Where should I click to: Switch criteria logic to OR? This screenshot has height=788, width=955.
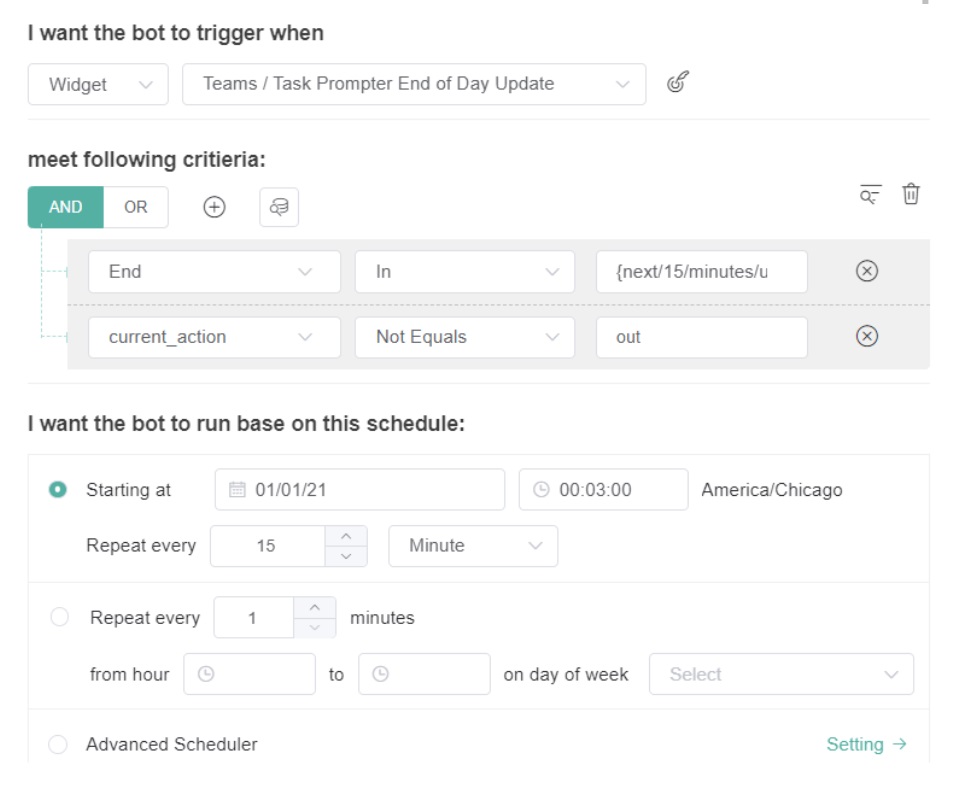click(137, 207)
